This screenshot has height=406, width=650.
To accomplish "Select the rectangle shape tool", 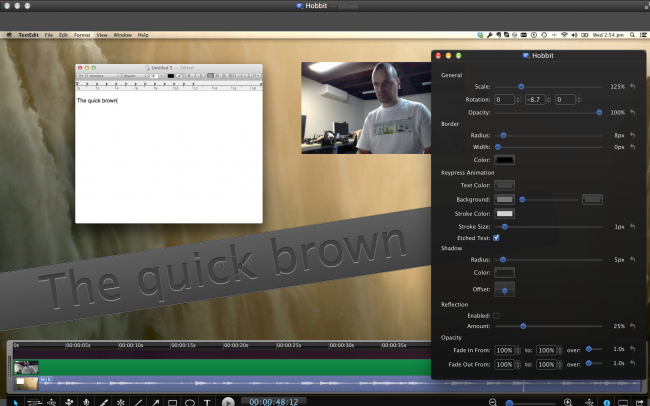I will [172, 401].
